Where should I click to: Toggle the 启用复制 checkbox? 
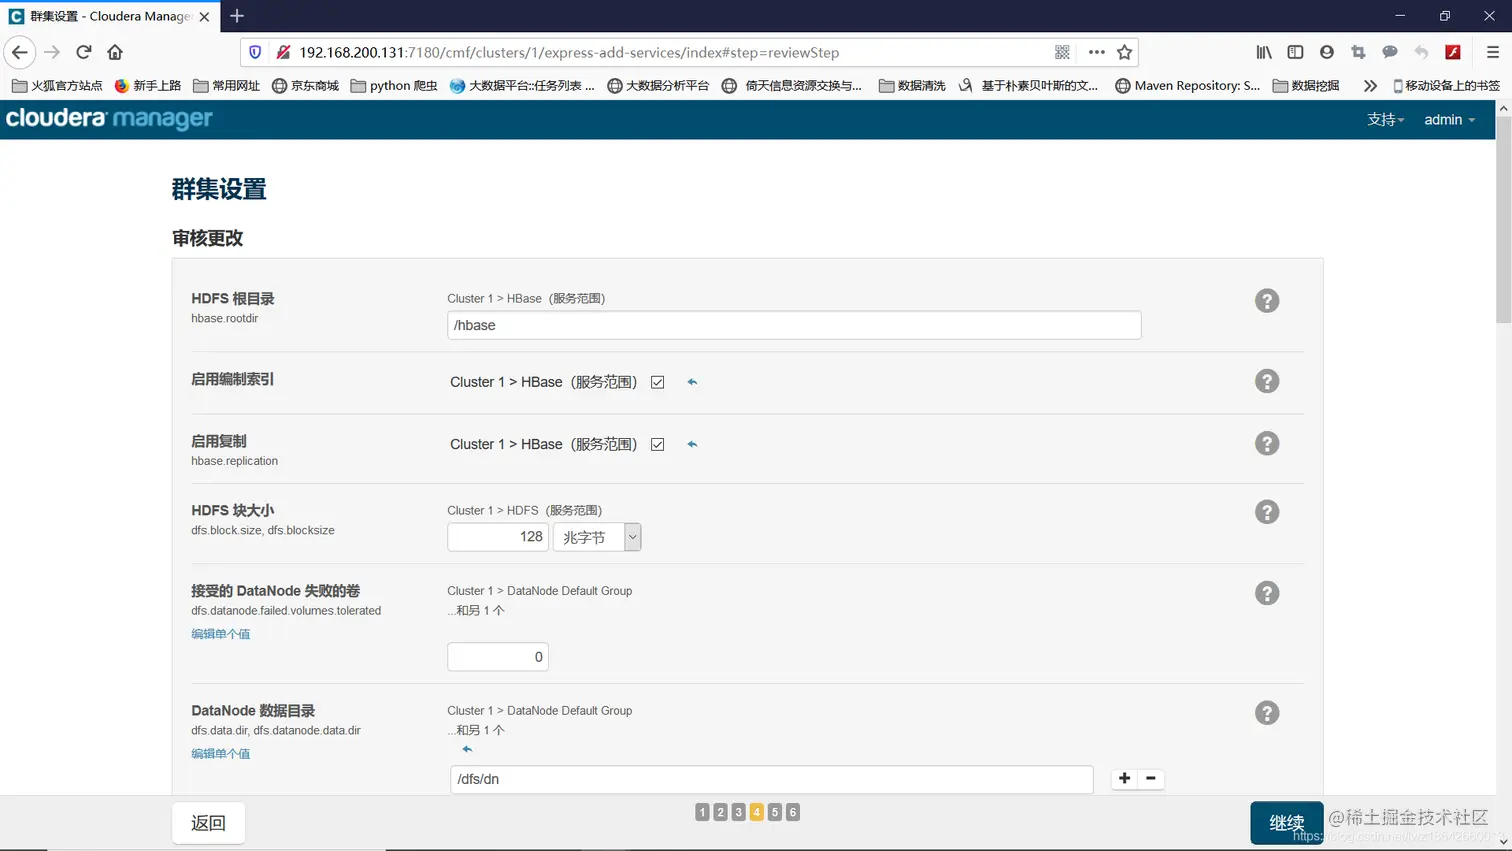pyautogui.click(x=657, y=444)
